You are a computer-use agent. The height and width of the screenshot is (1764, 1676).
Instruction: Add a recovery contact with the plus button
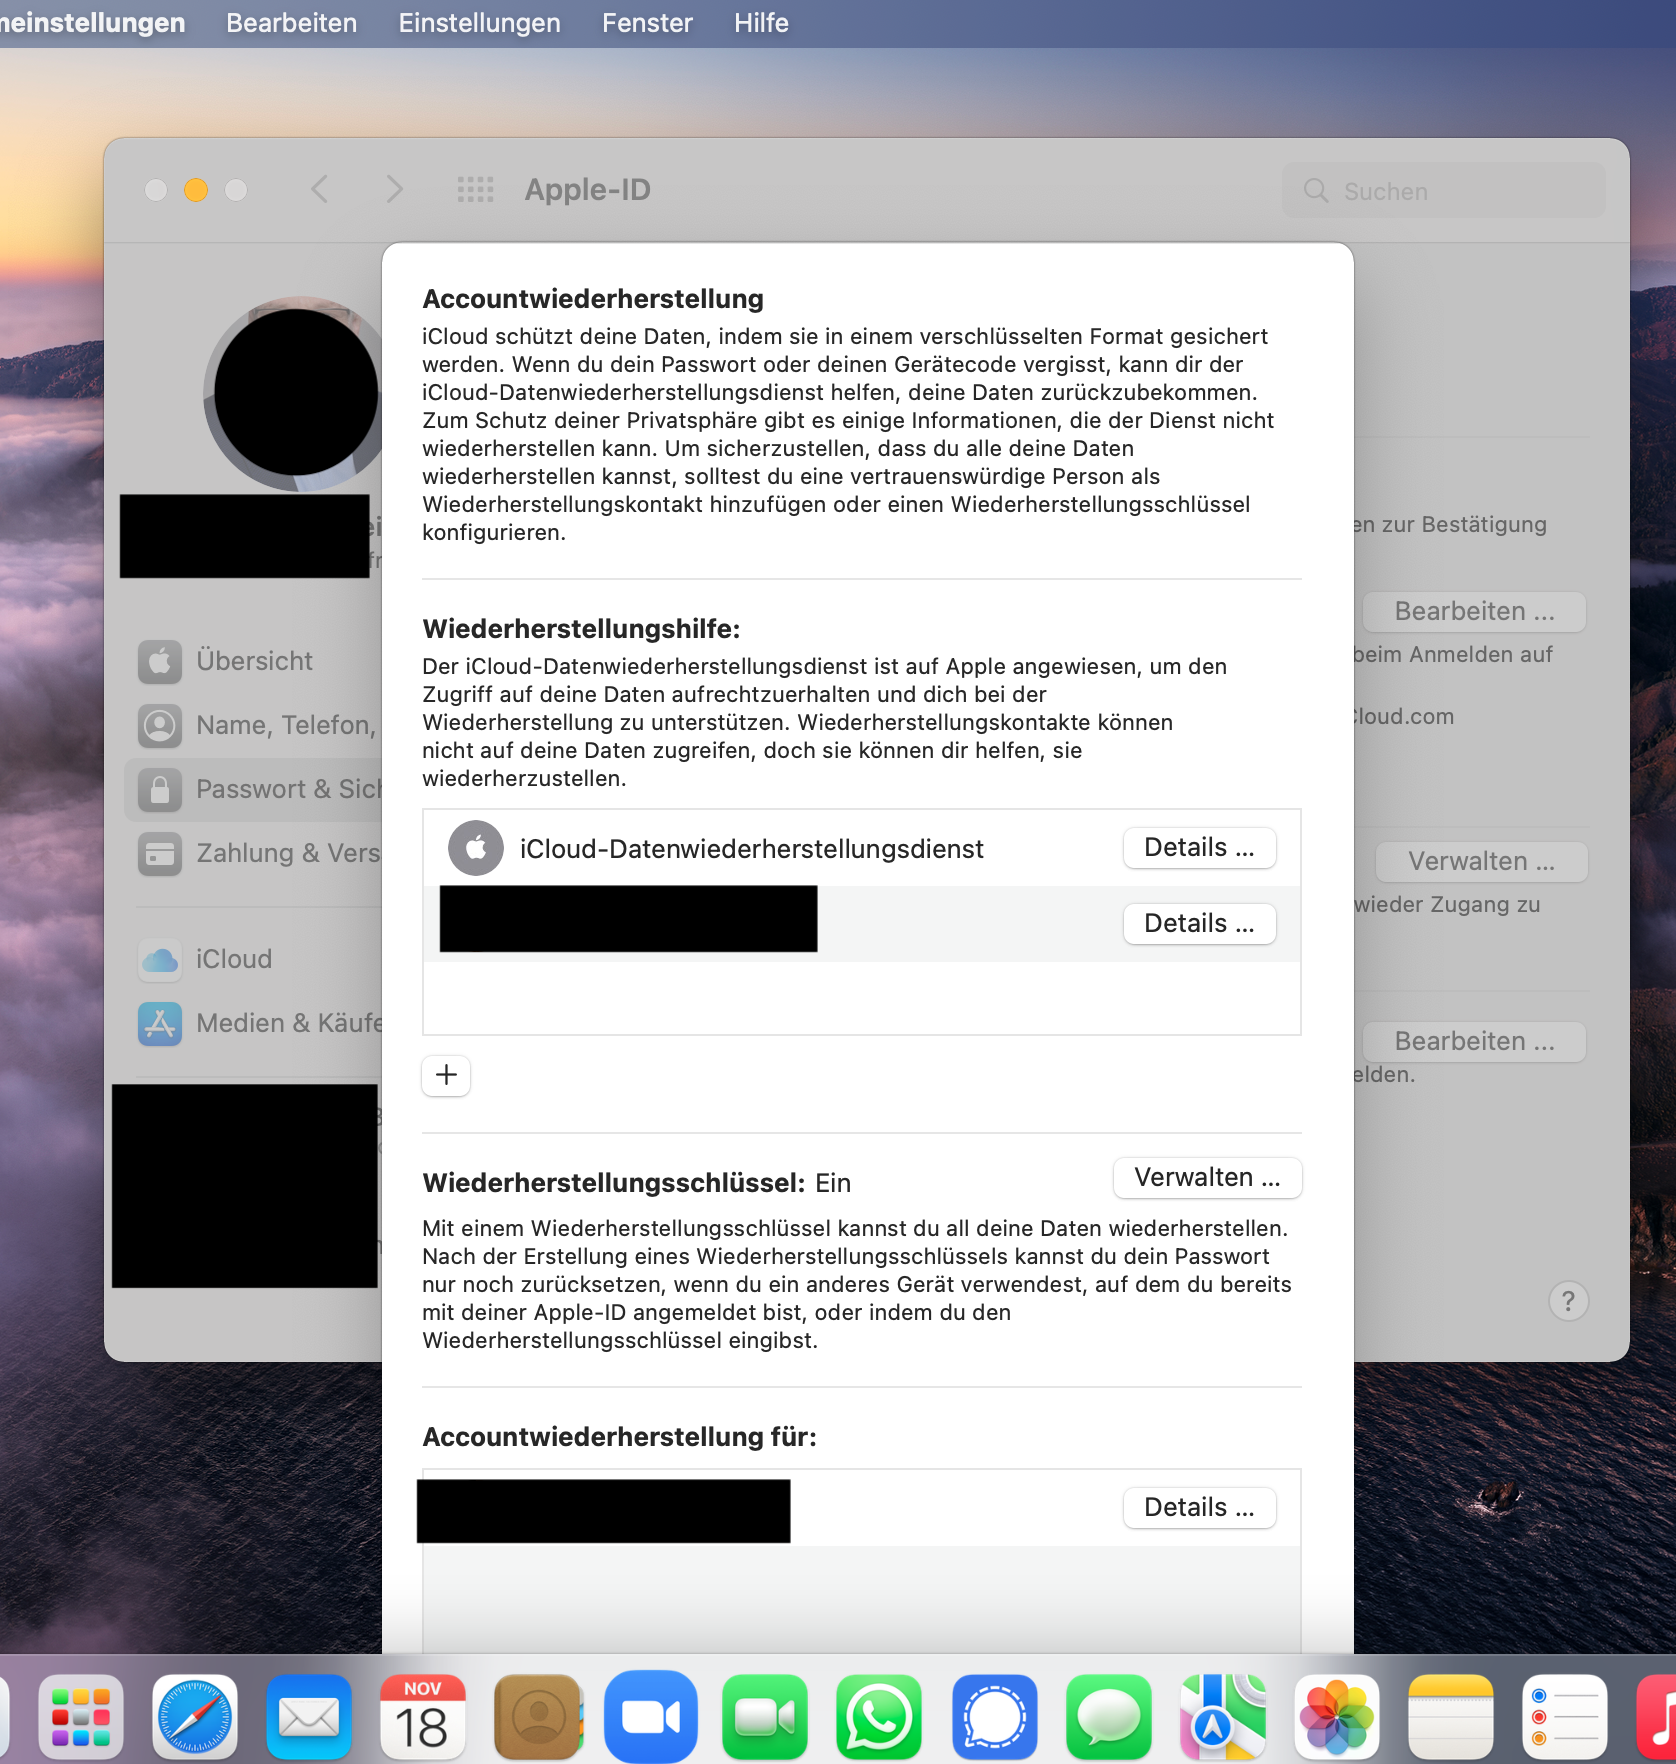click(446, 1075)
